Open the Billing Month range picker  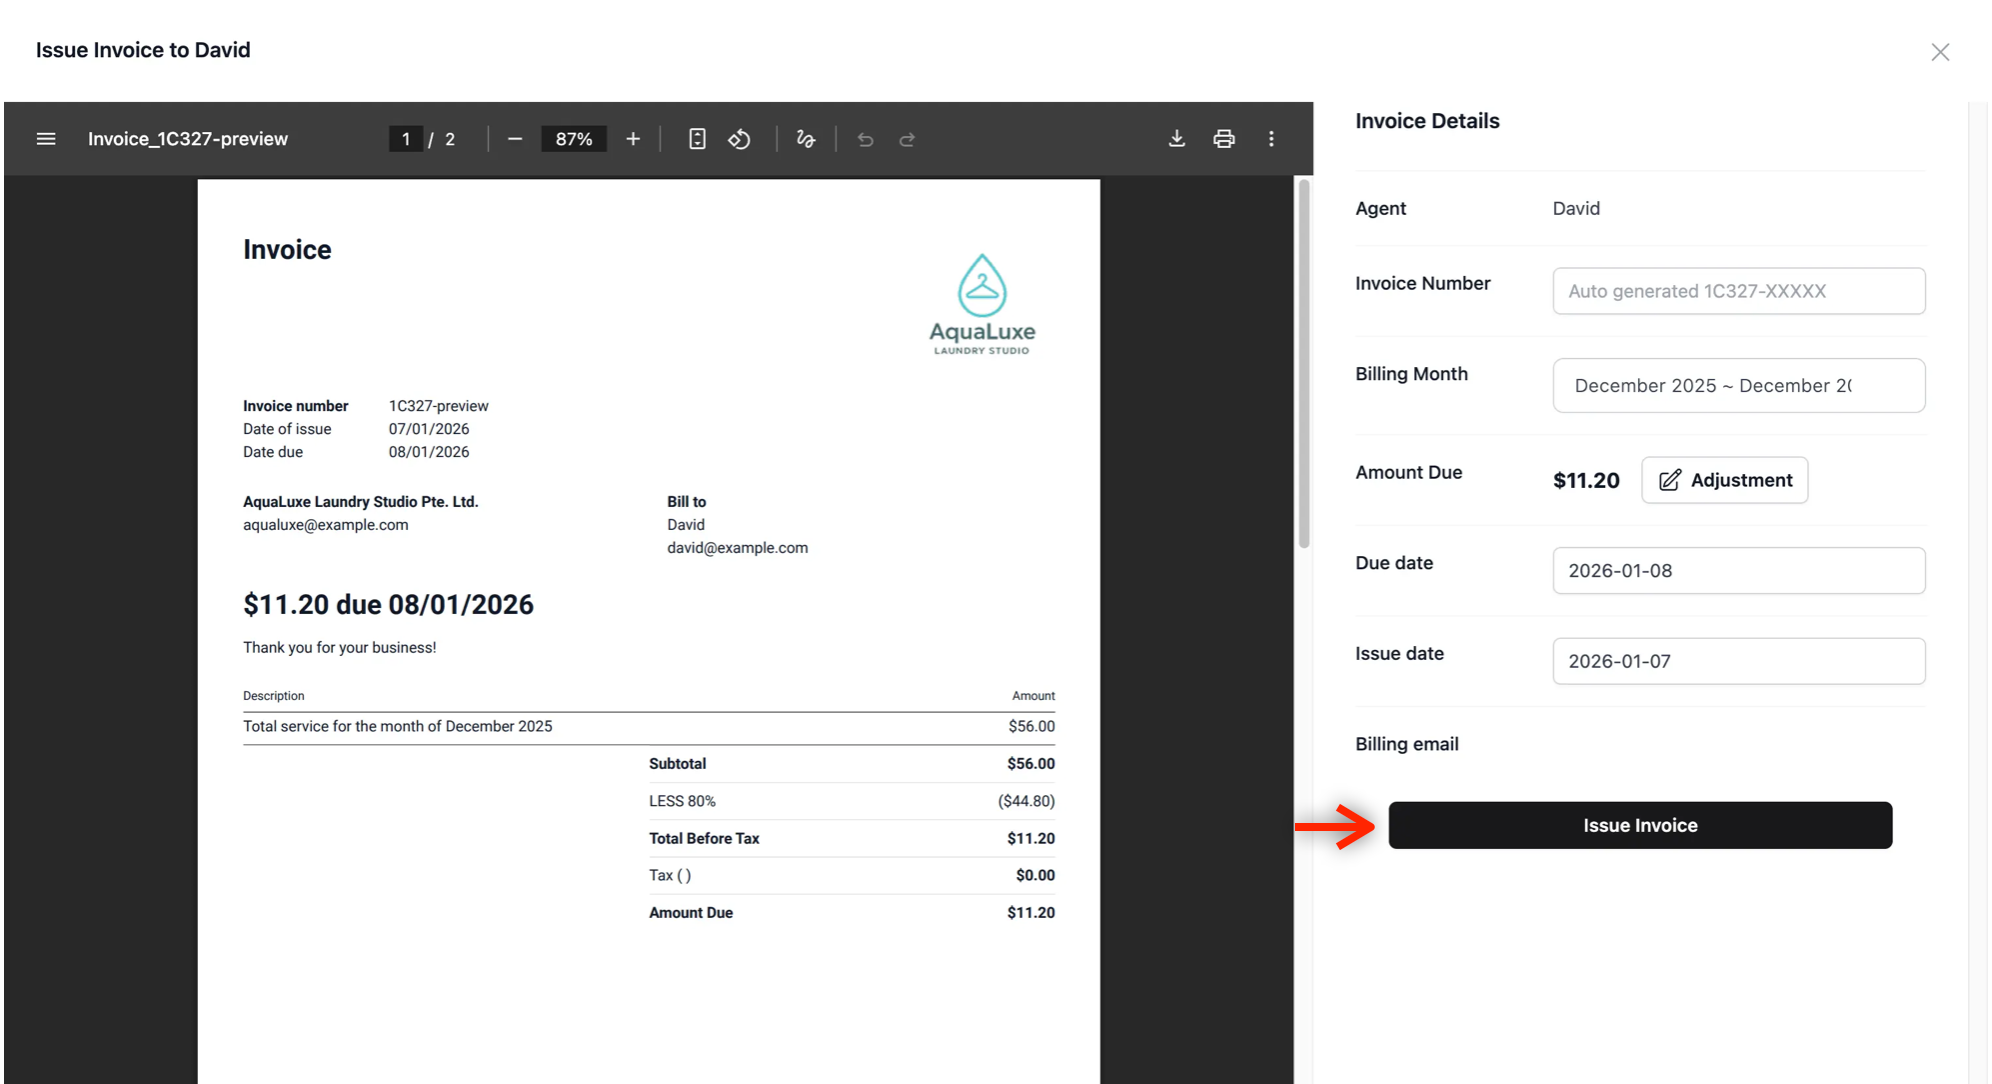(1738, 385)
